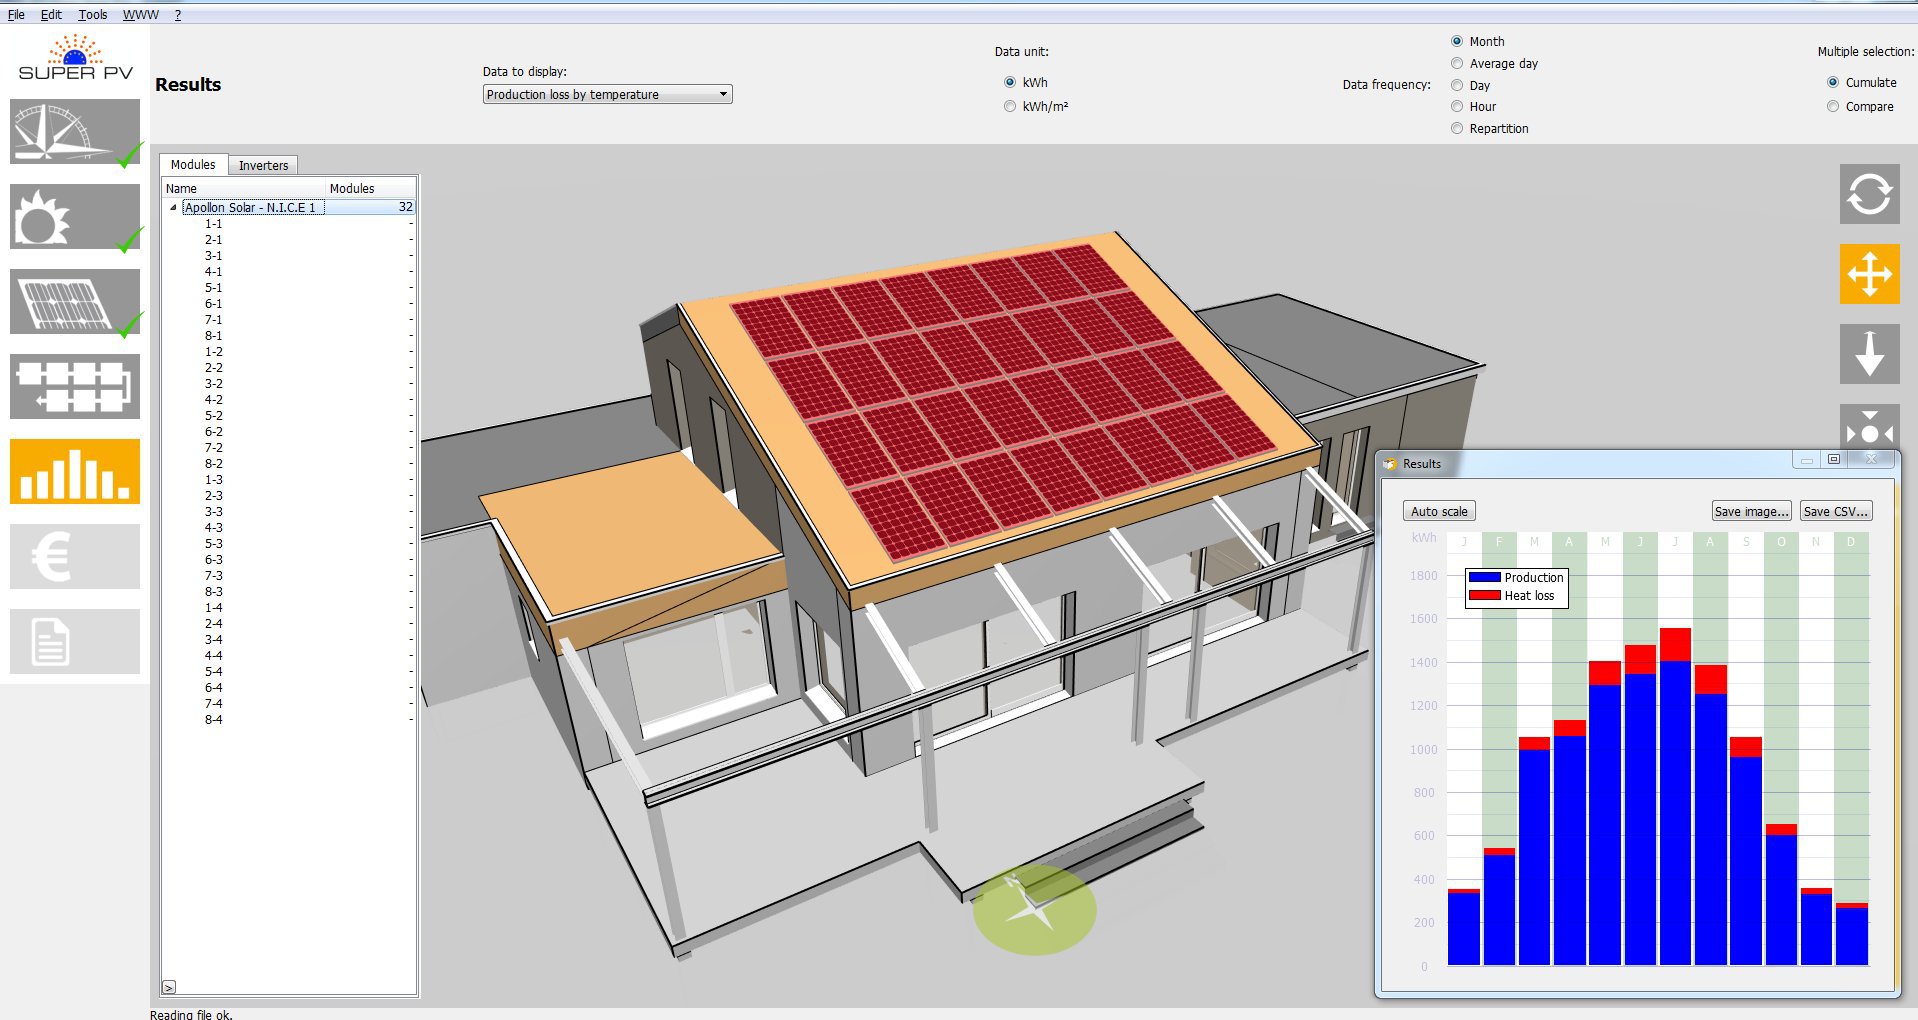Open the euro financial analysis step
Image resolution: width=1918 pixels, height=1020 pixels.
[x=75, y=556]
